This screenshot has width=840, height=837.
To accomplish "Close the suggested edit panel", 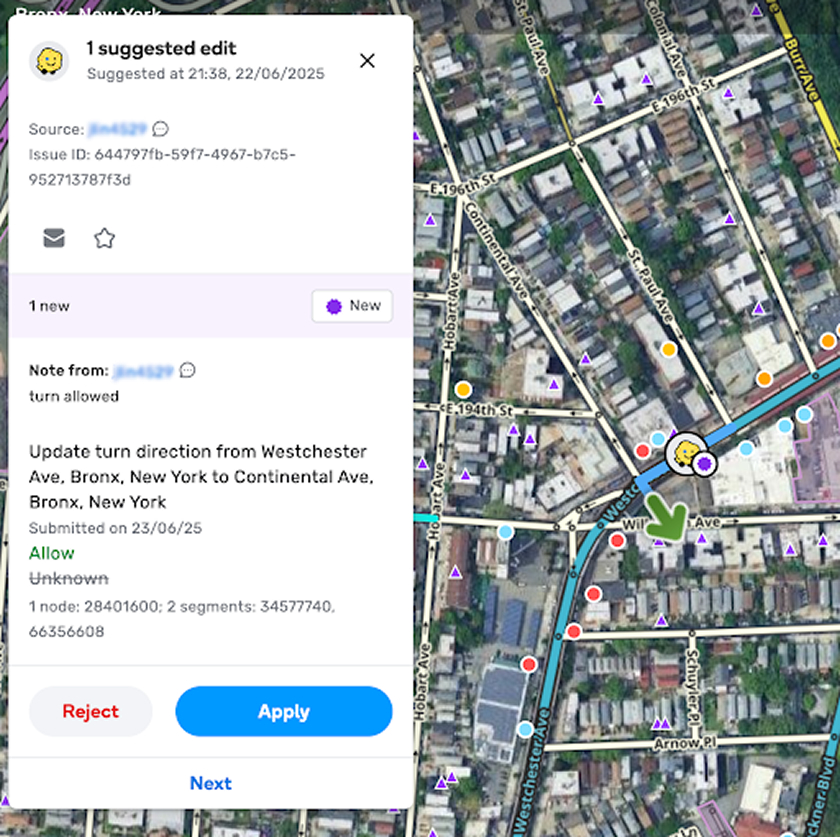I will coord(367,61).
